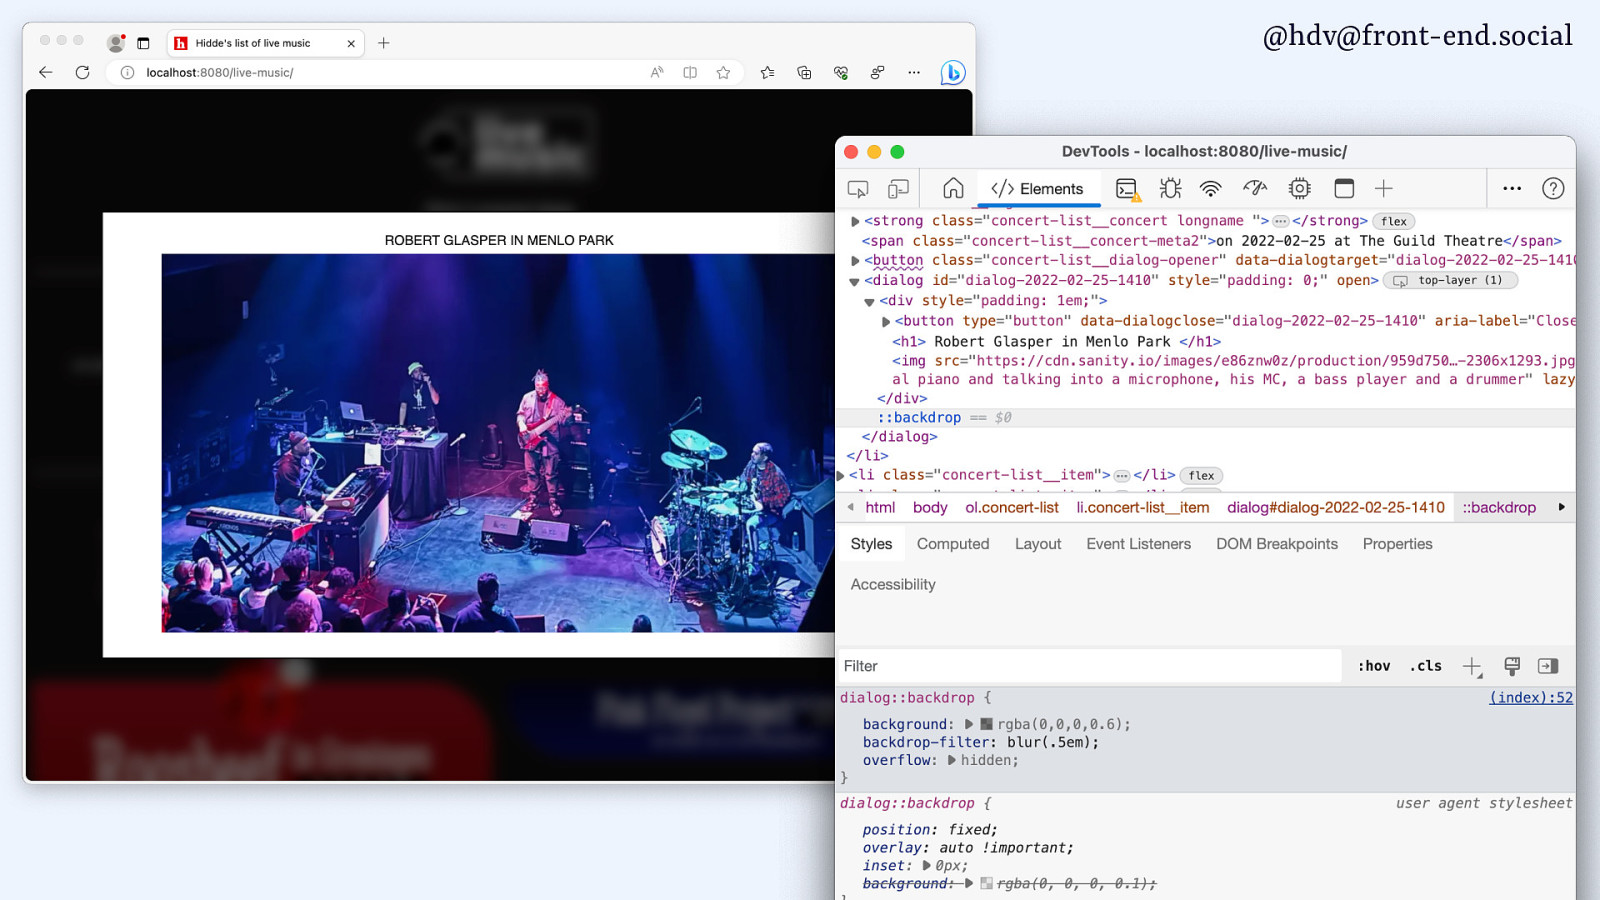Toggle rendering emulations paintbrush icon in Styles
This screenshot has width=1600, height=900.
click(x=1512, y=666)
